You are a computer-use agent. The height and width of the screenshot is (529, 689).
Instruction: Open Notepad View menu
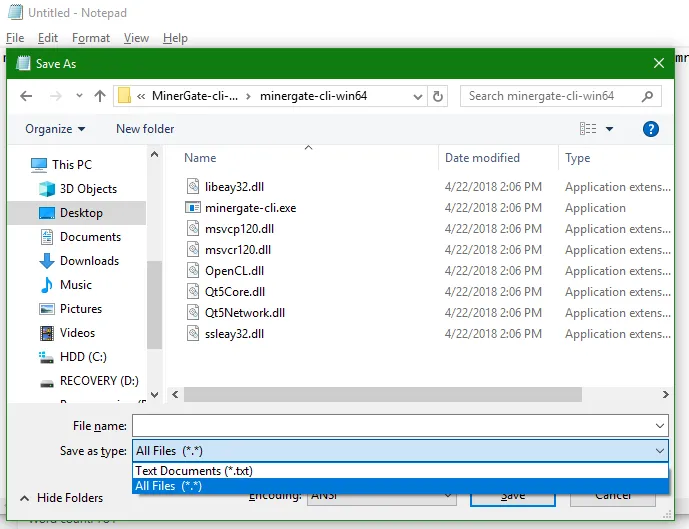136,38
